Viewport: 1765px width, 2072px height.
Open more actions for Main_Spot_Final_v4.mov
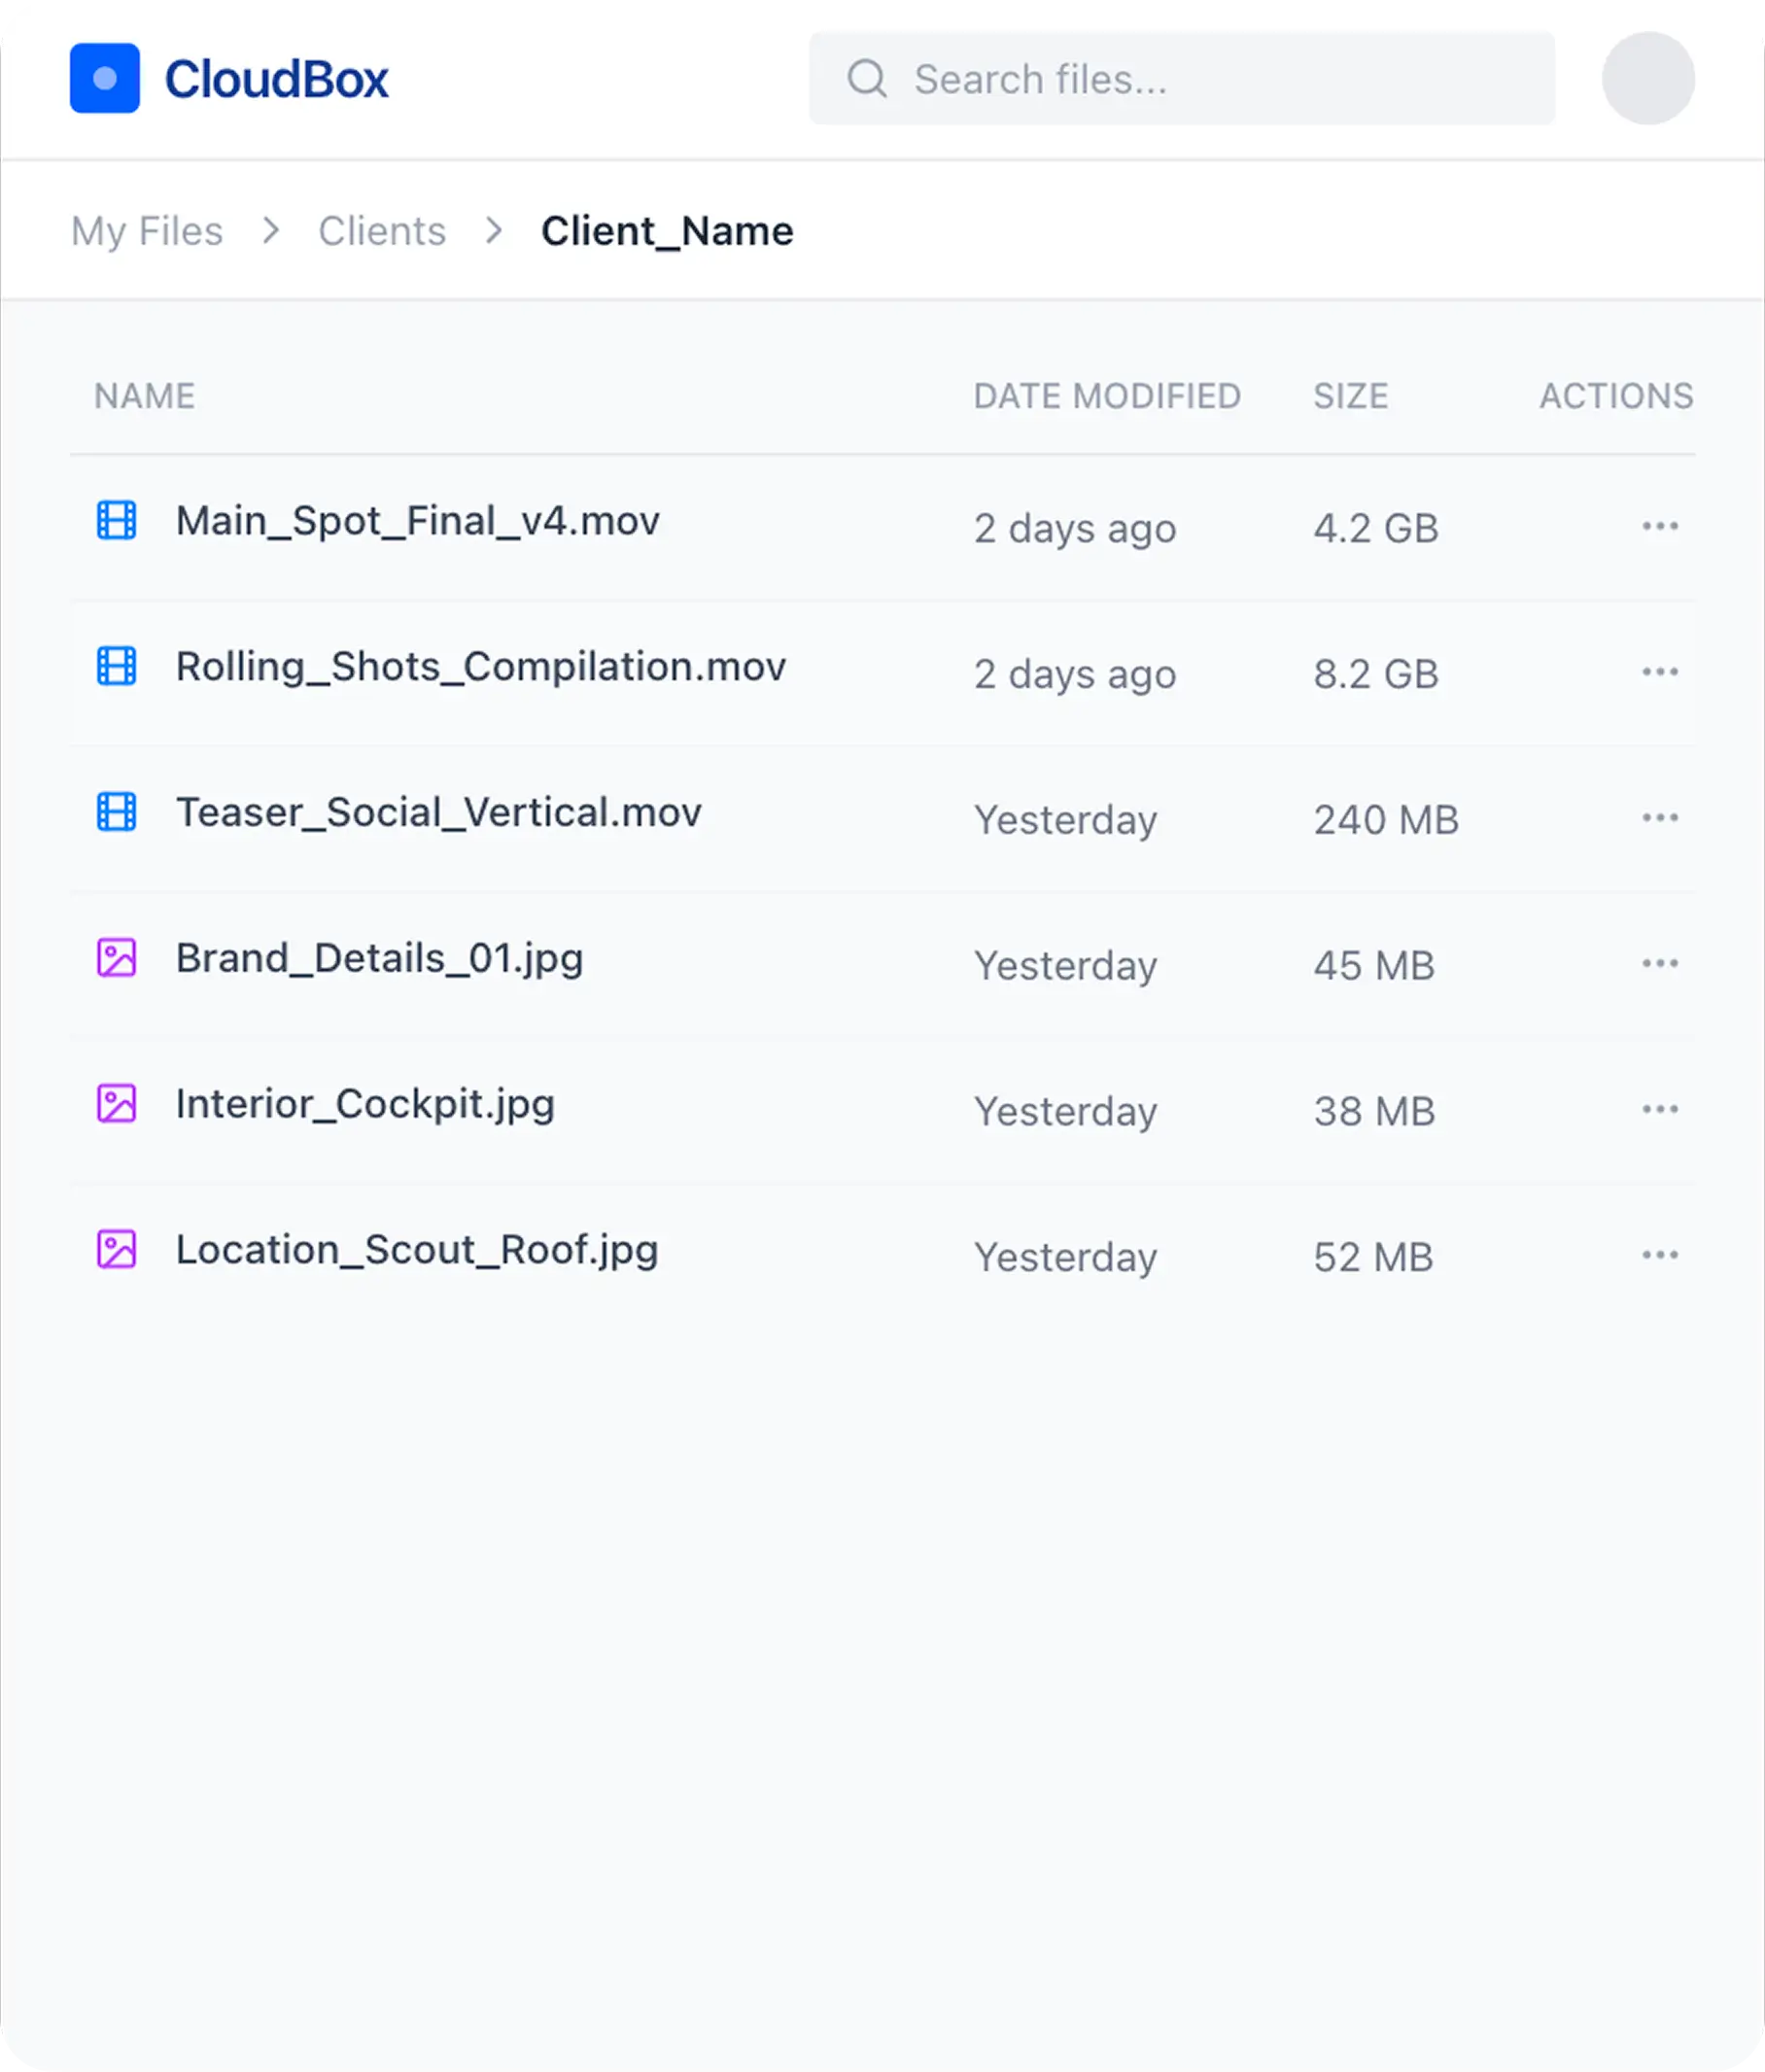1660,526
